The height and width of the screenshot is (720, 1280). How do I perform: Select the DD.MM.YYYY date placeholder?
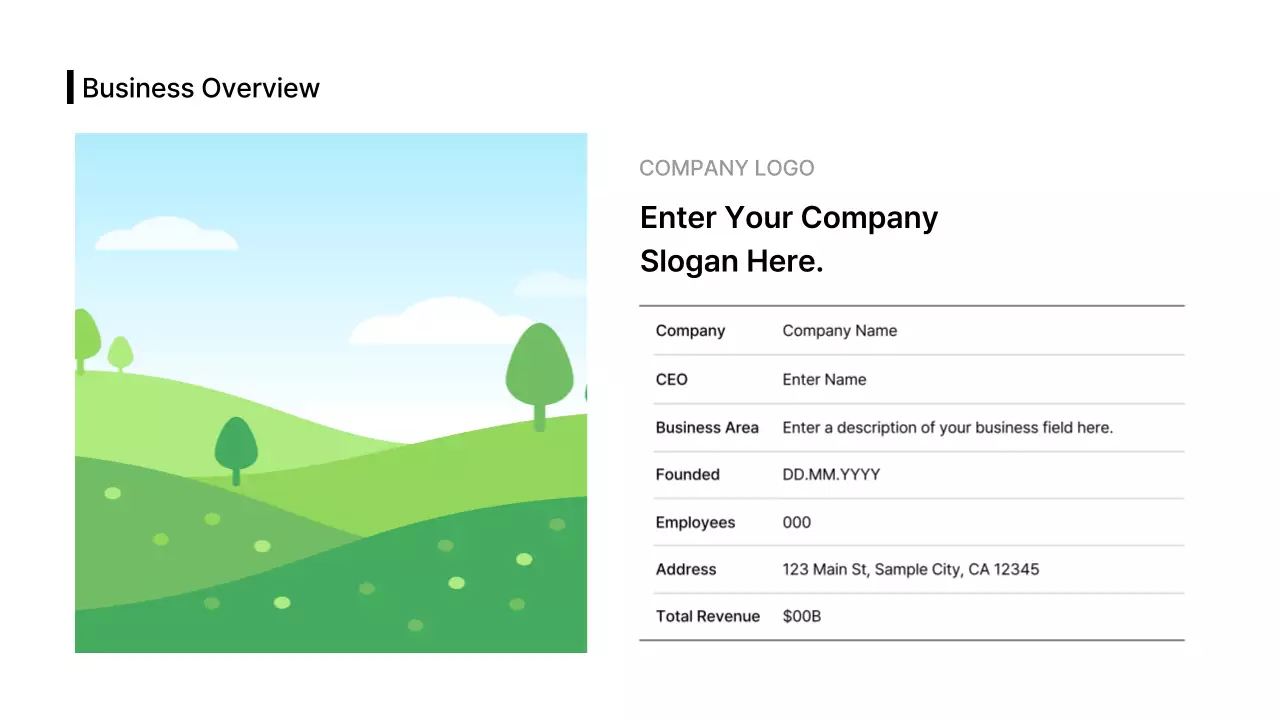[x=831, y=475]
